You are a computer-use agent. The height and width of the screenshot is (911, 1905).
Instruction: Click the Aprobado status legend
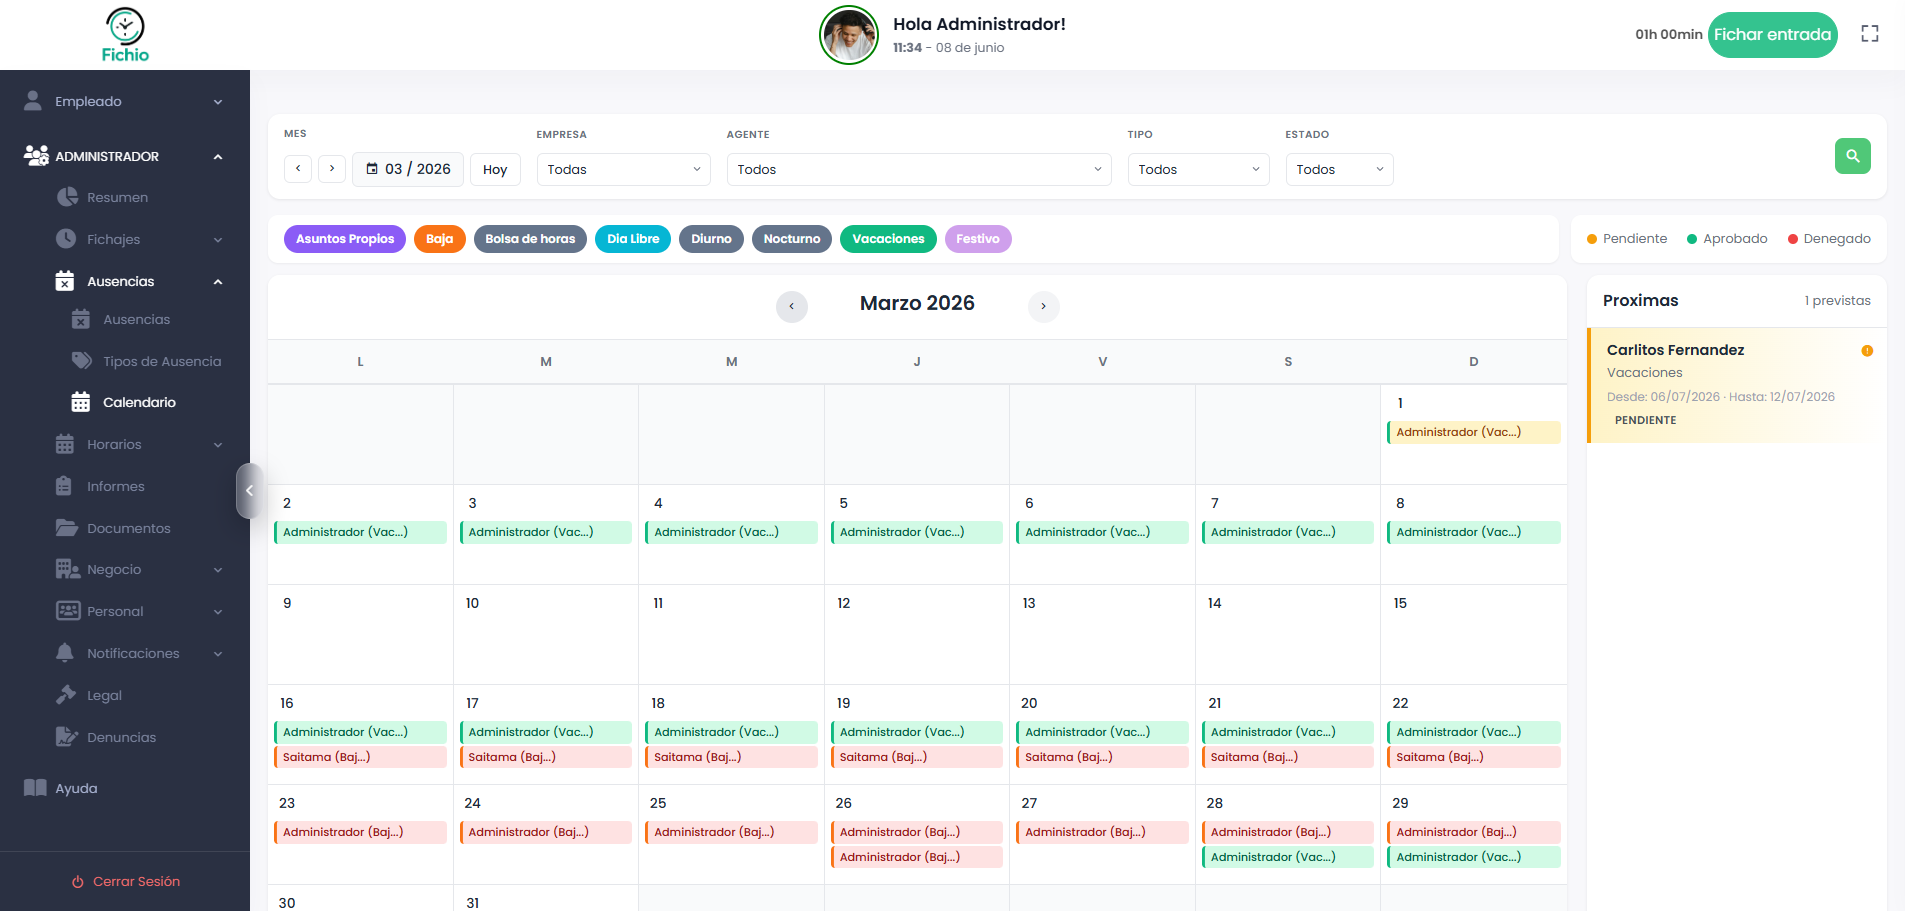tap(1727, 239)
